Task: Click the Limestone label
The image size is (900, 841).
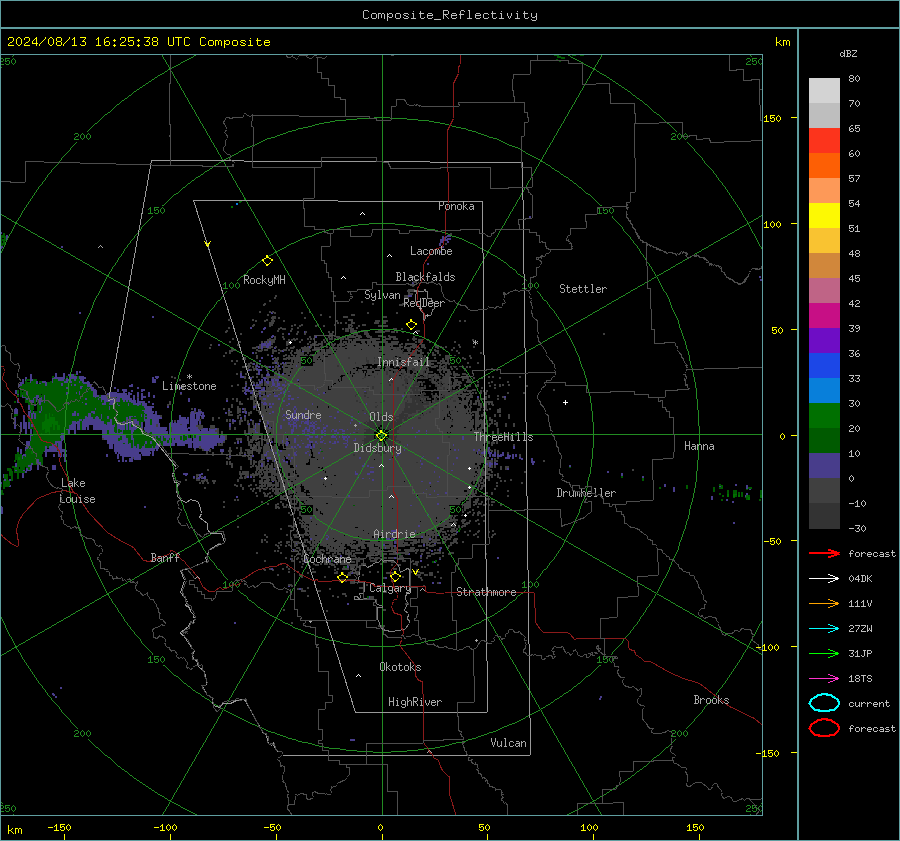Action: coord(189,386)
